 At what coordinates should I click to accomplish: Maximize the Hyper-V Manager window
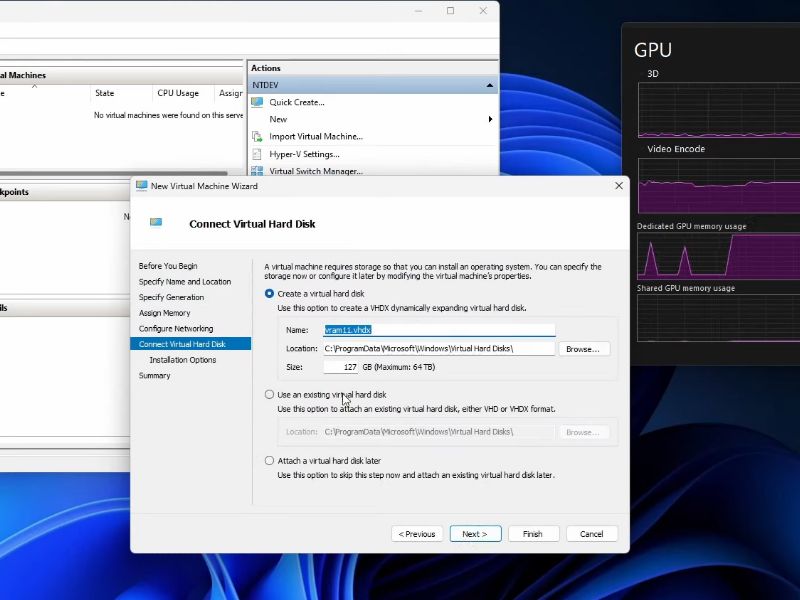[x=451, y=10]
